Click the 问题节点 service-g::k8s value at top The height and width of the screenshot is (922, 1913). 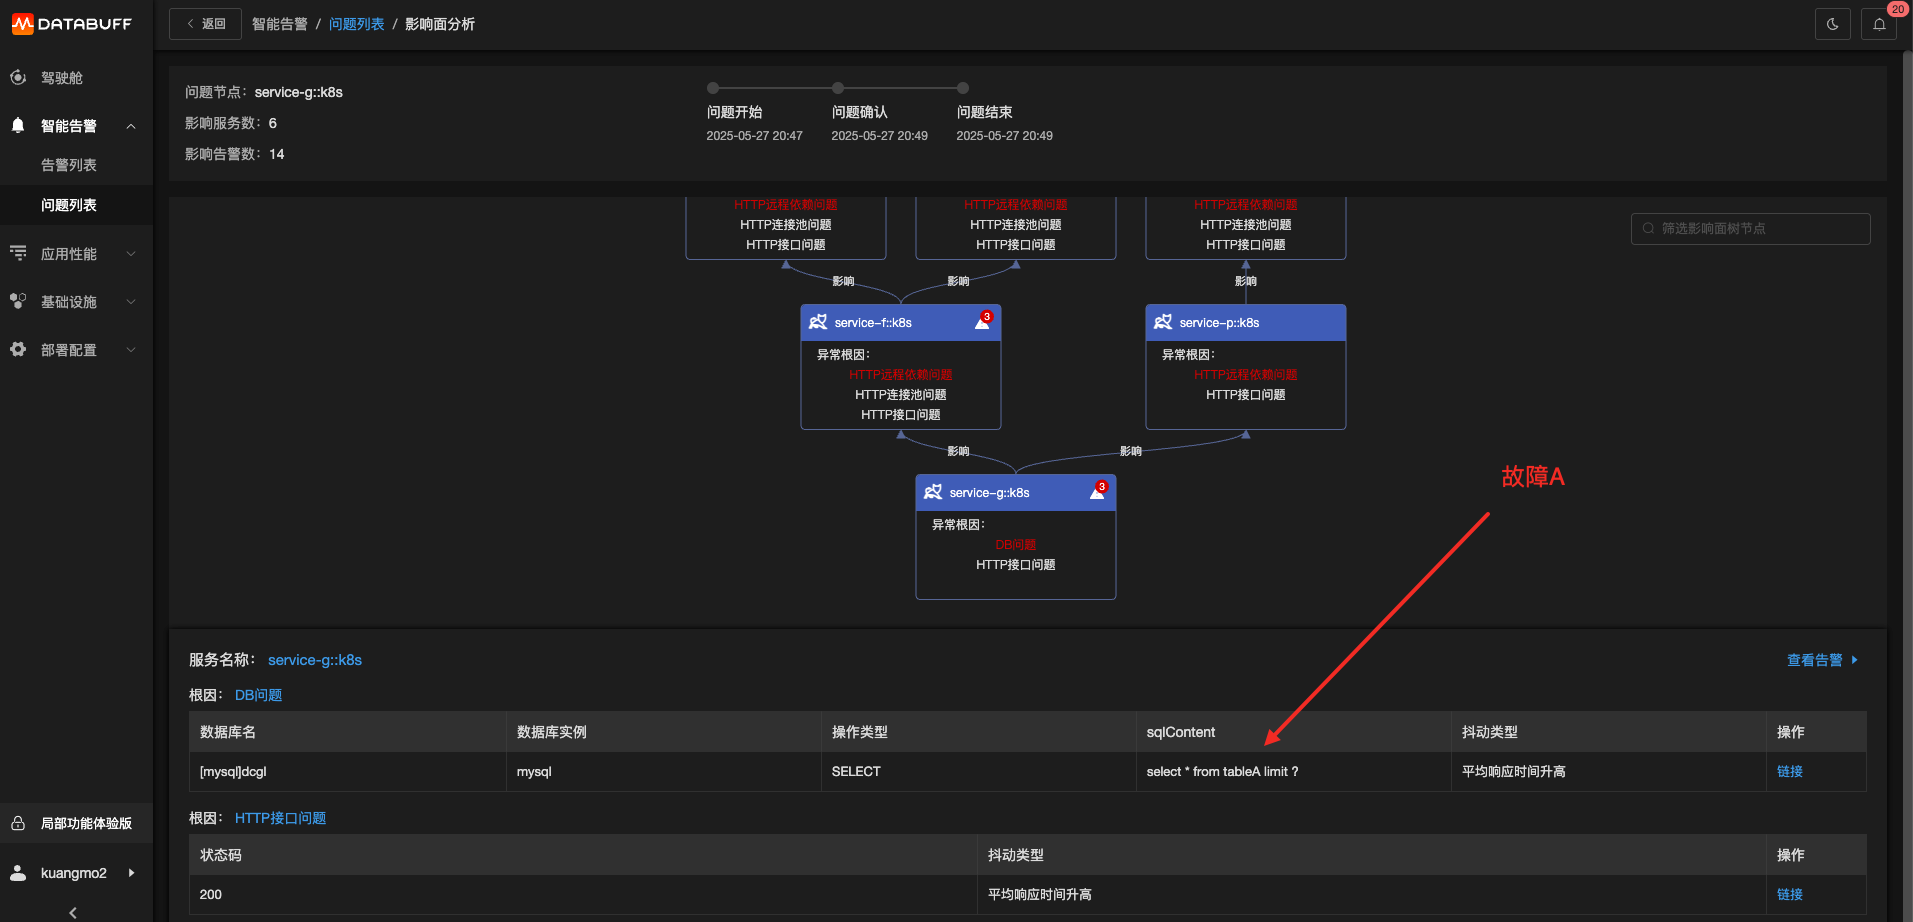click(x=299, y=92)
